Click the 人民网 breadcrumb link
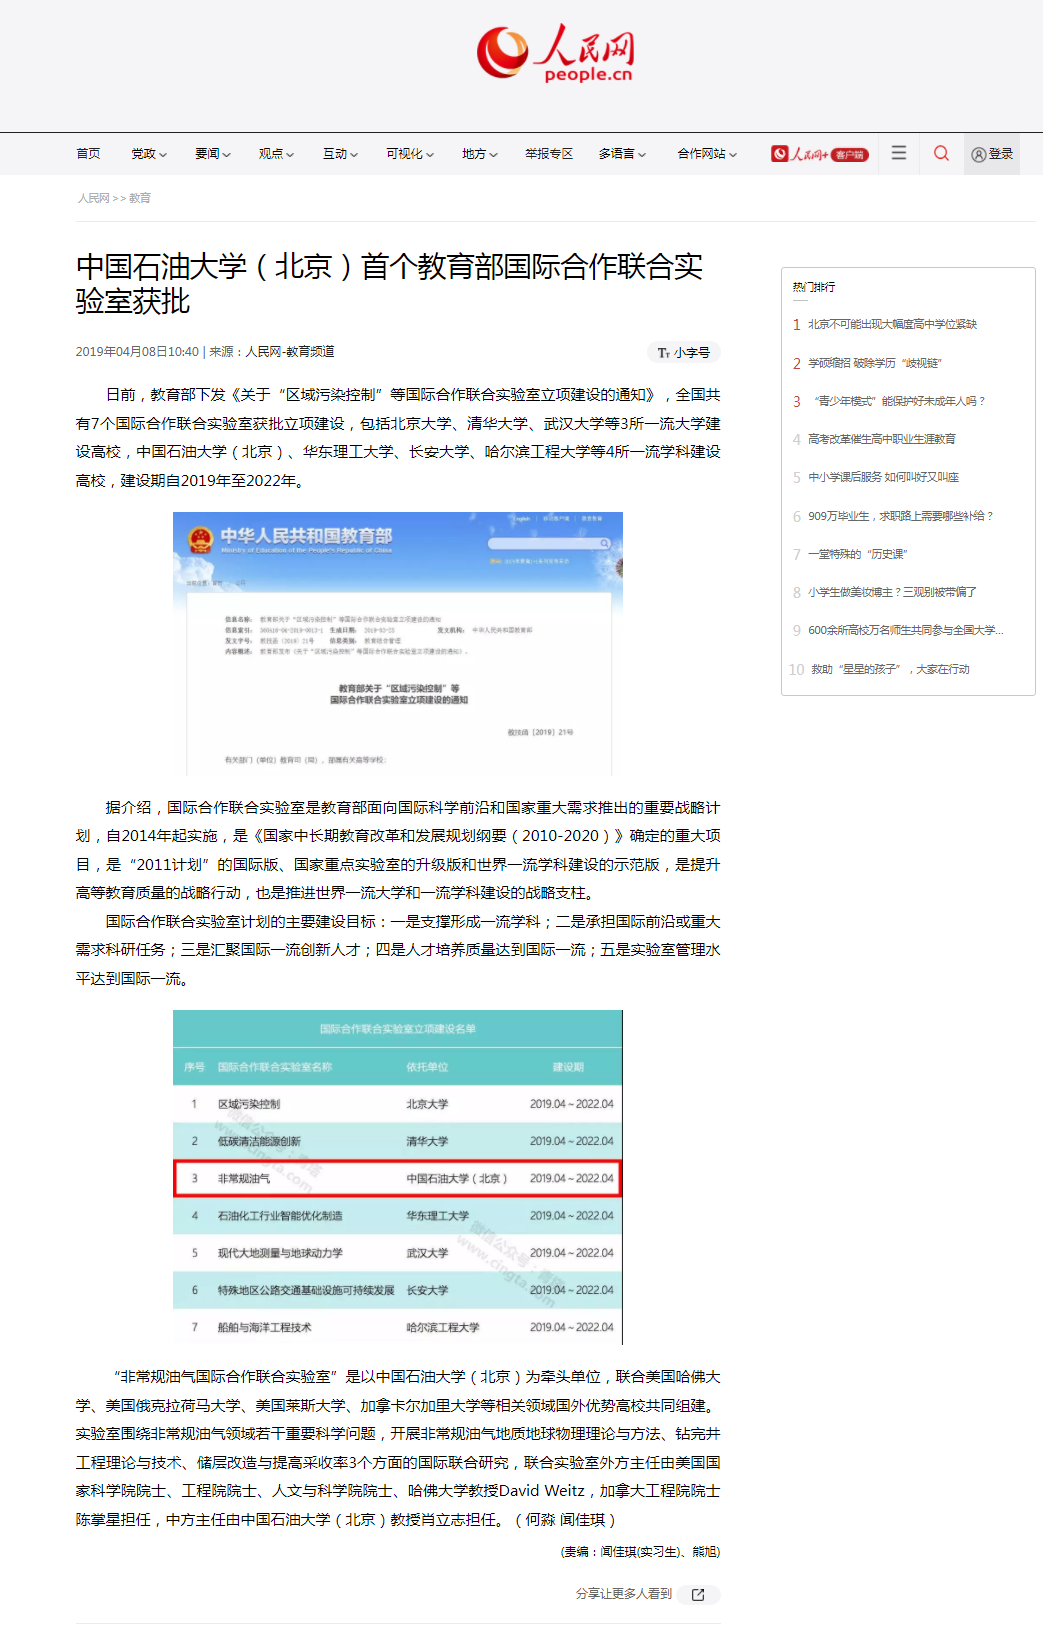 point(93,198)
